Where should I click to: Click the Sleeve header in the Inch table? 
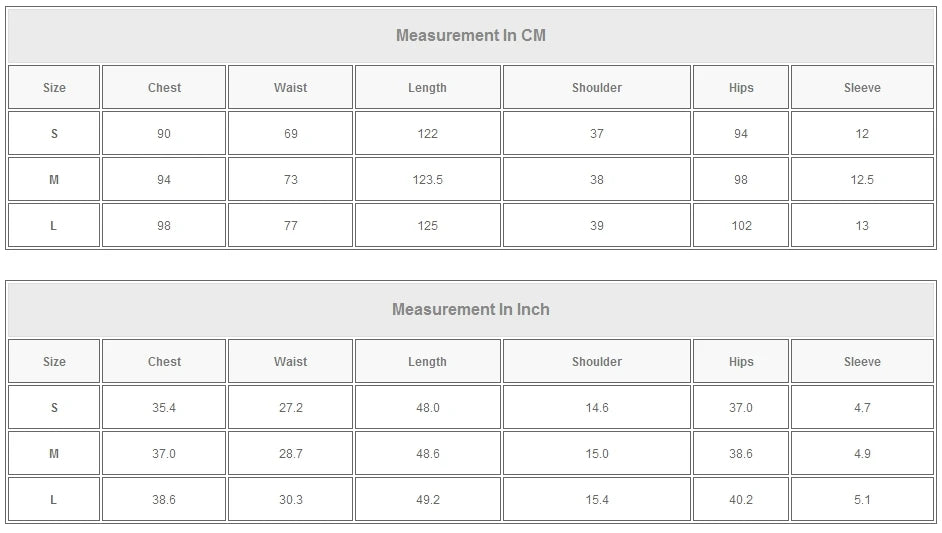click(x=862, y=362)
